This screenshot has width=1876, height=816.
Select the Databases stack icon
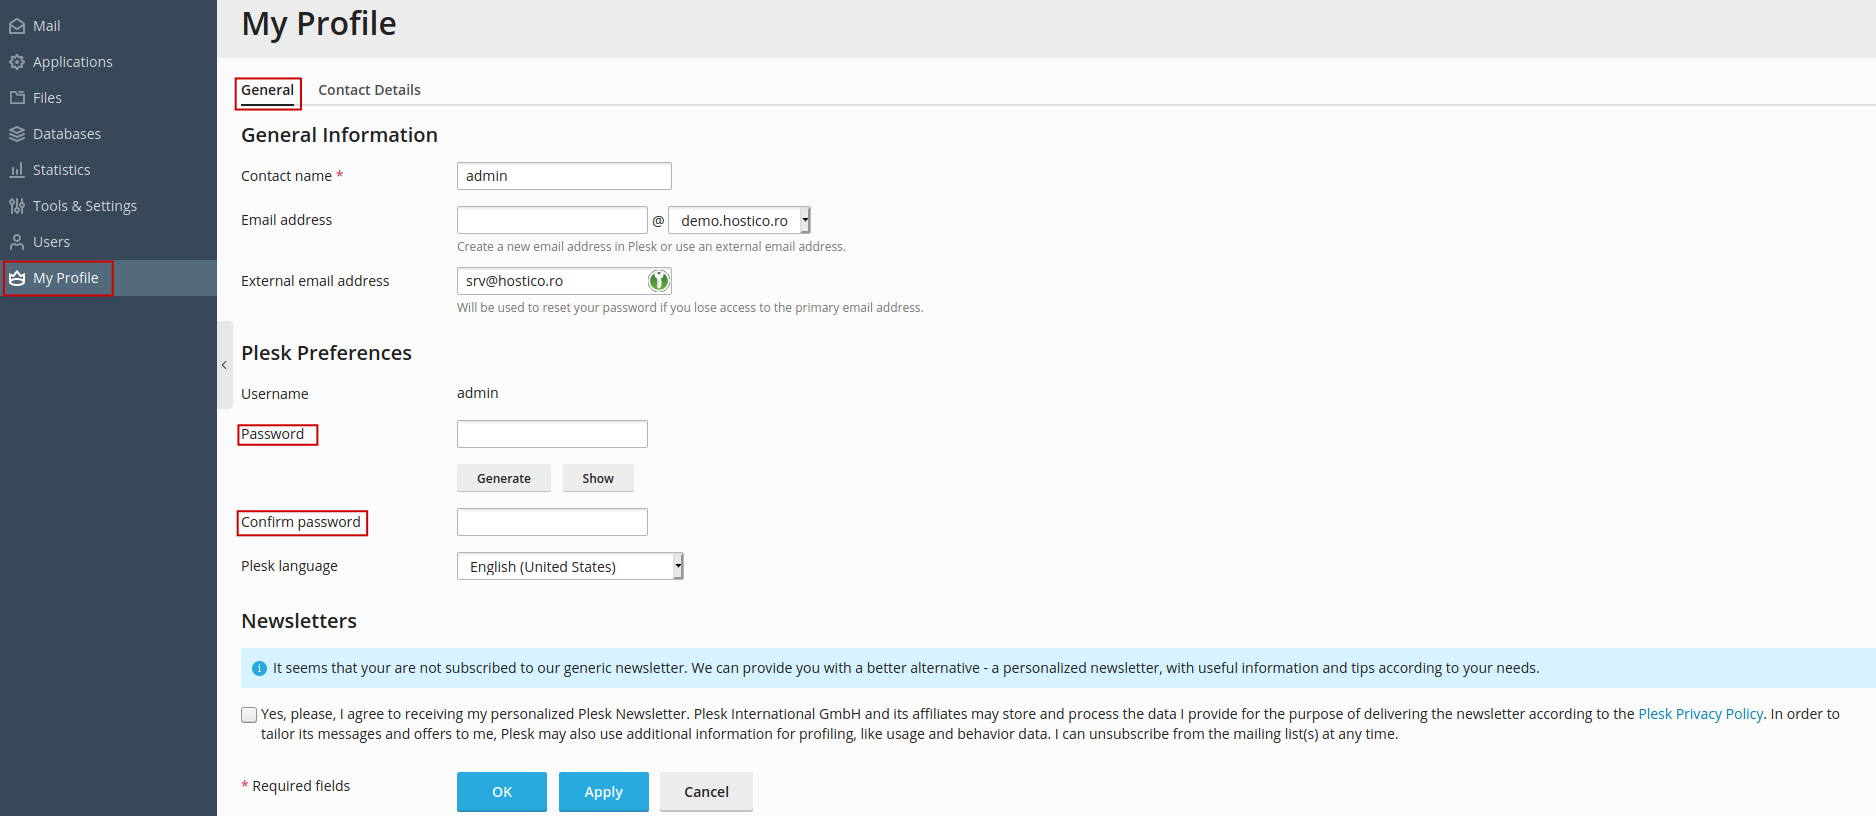pos(17,134)
